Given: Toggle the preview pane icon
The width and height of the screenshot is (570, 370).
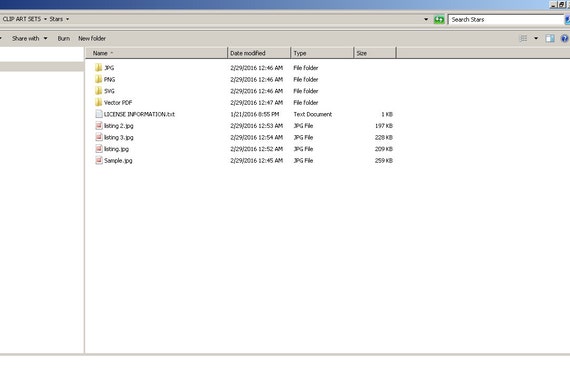Looking at the screenshot, I should point(550,39).
